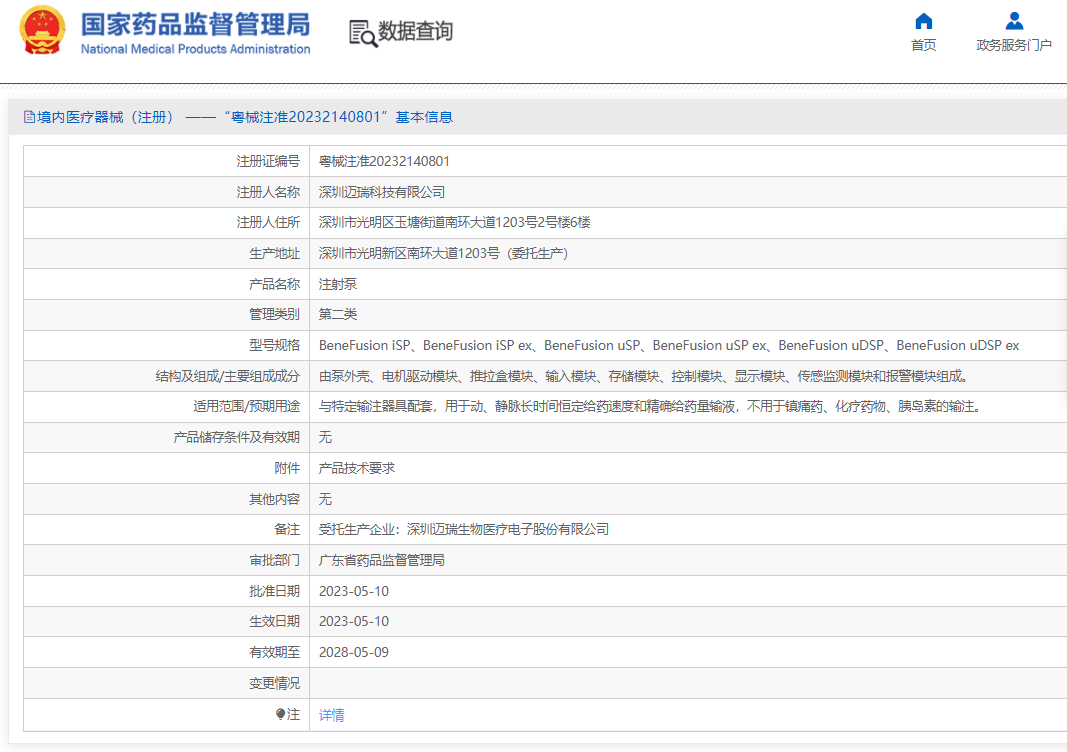Click the 管理类别 label

(274, 314)
